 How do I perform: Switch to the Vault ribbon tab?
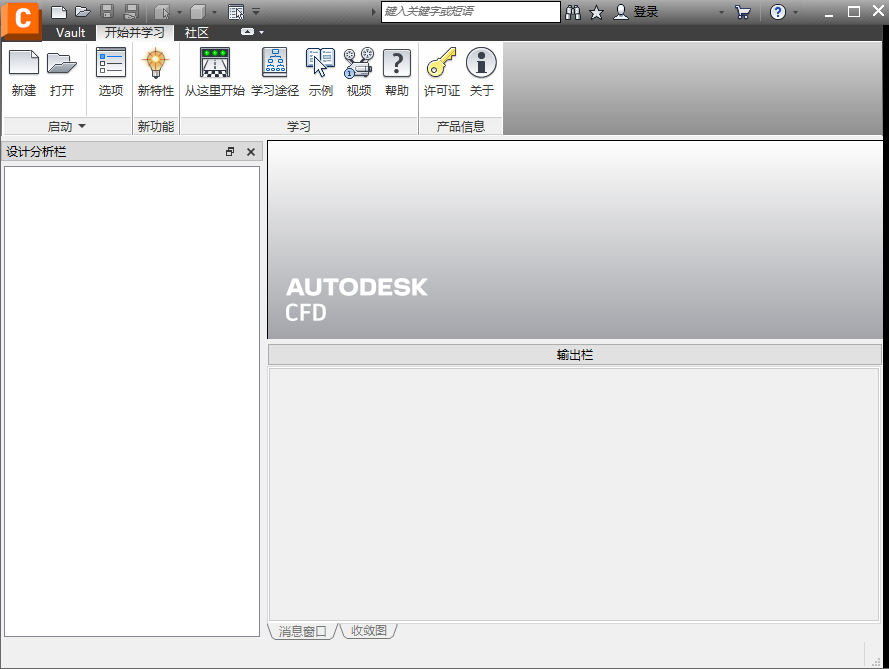pyautogui.click(x=70, y=32)
